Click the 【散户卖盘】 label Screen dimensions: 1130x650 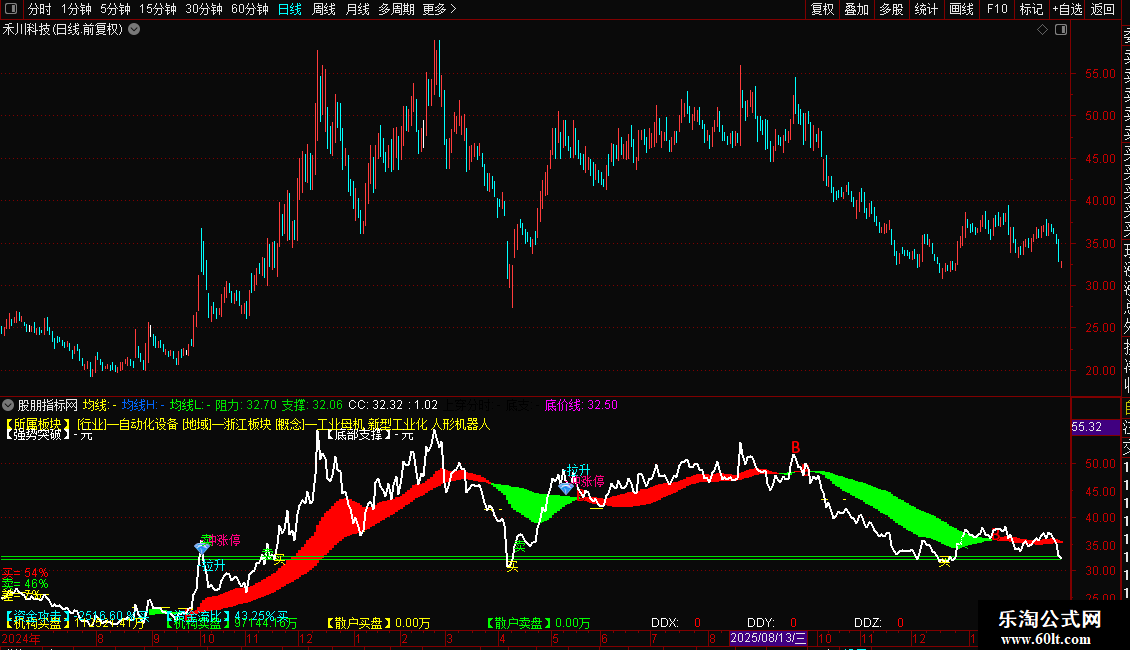click(x=519, y=623)
